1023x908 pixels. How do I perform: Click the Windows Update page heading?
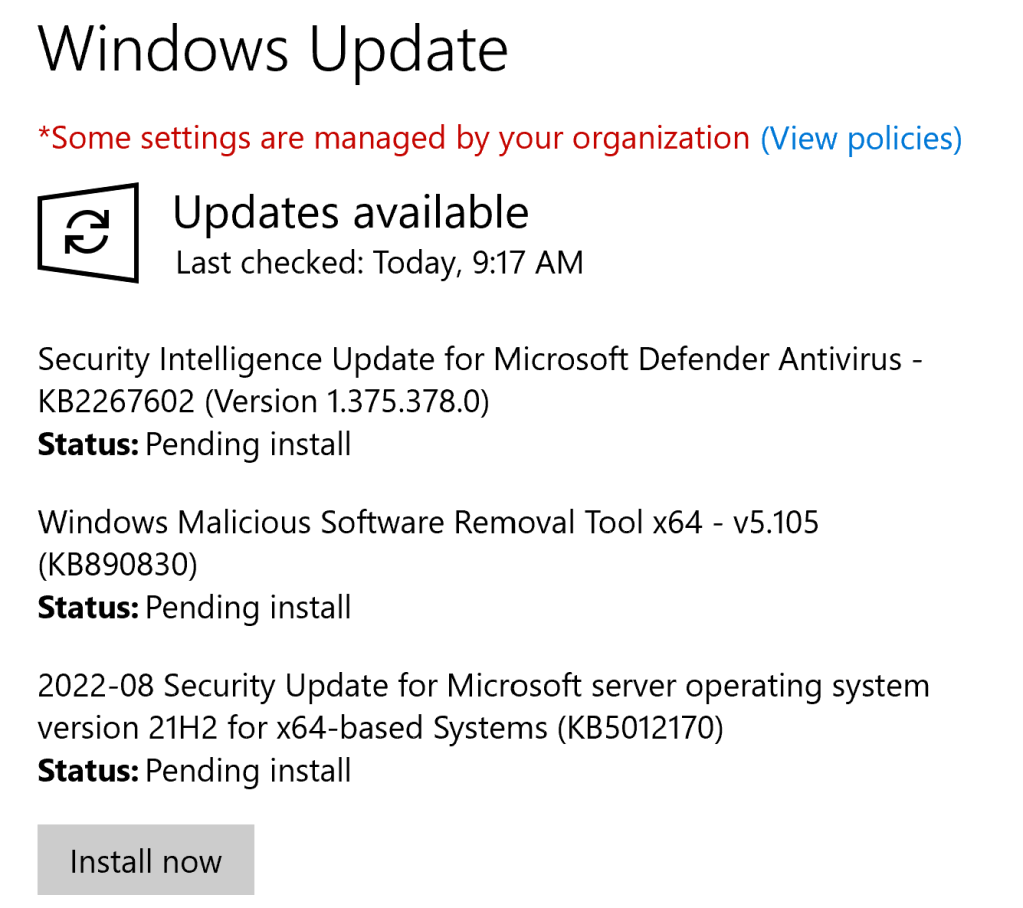272,50
